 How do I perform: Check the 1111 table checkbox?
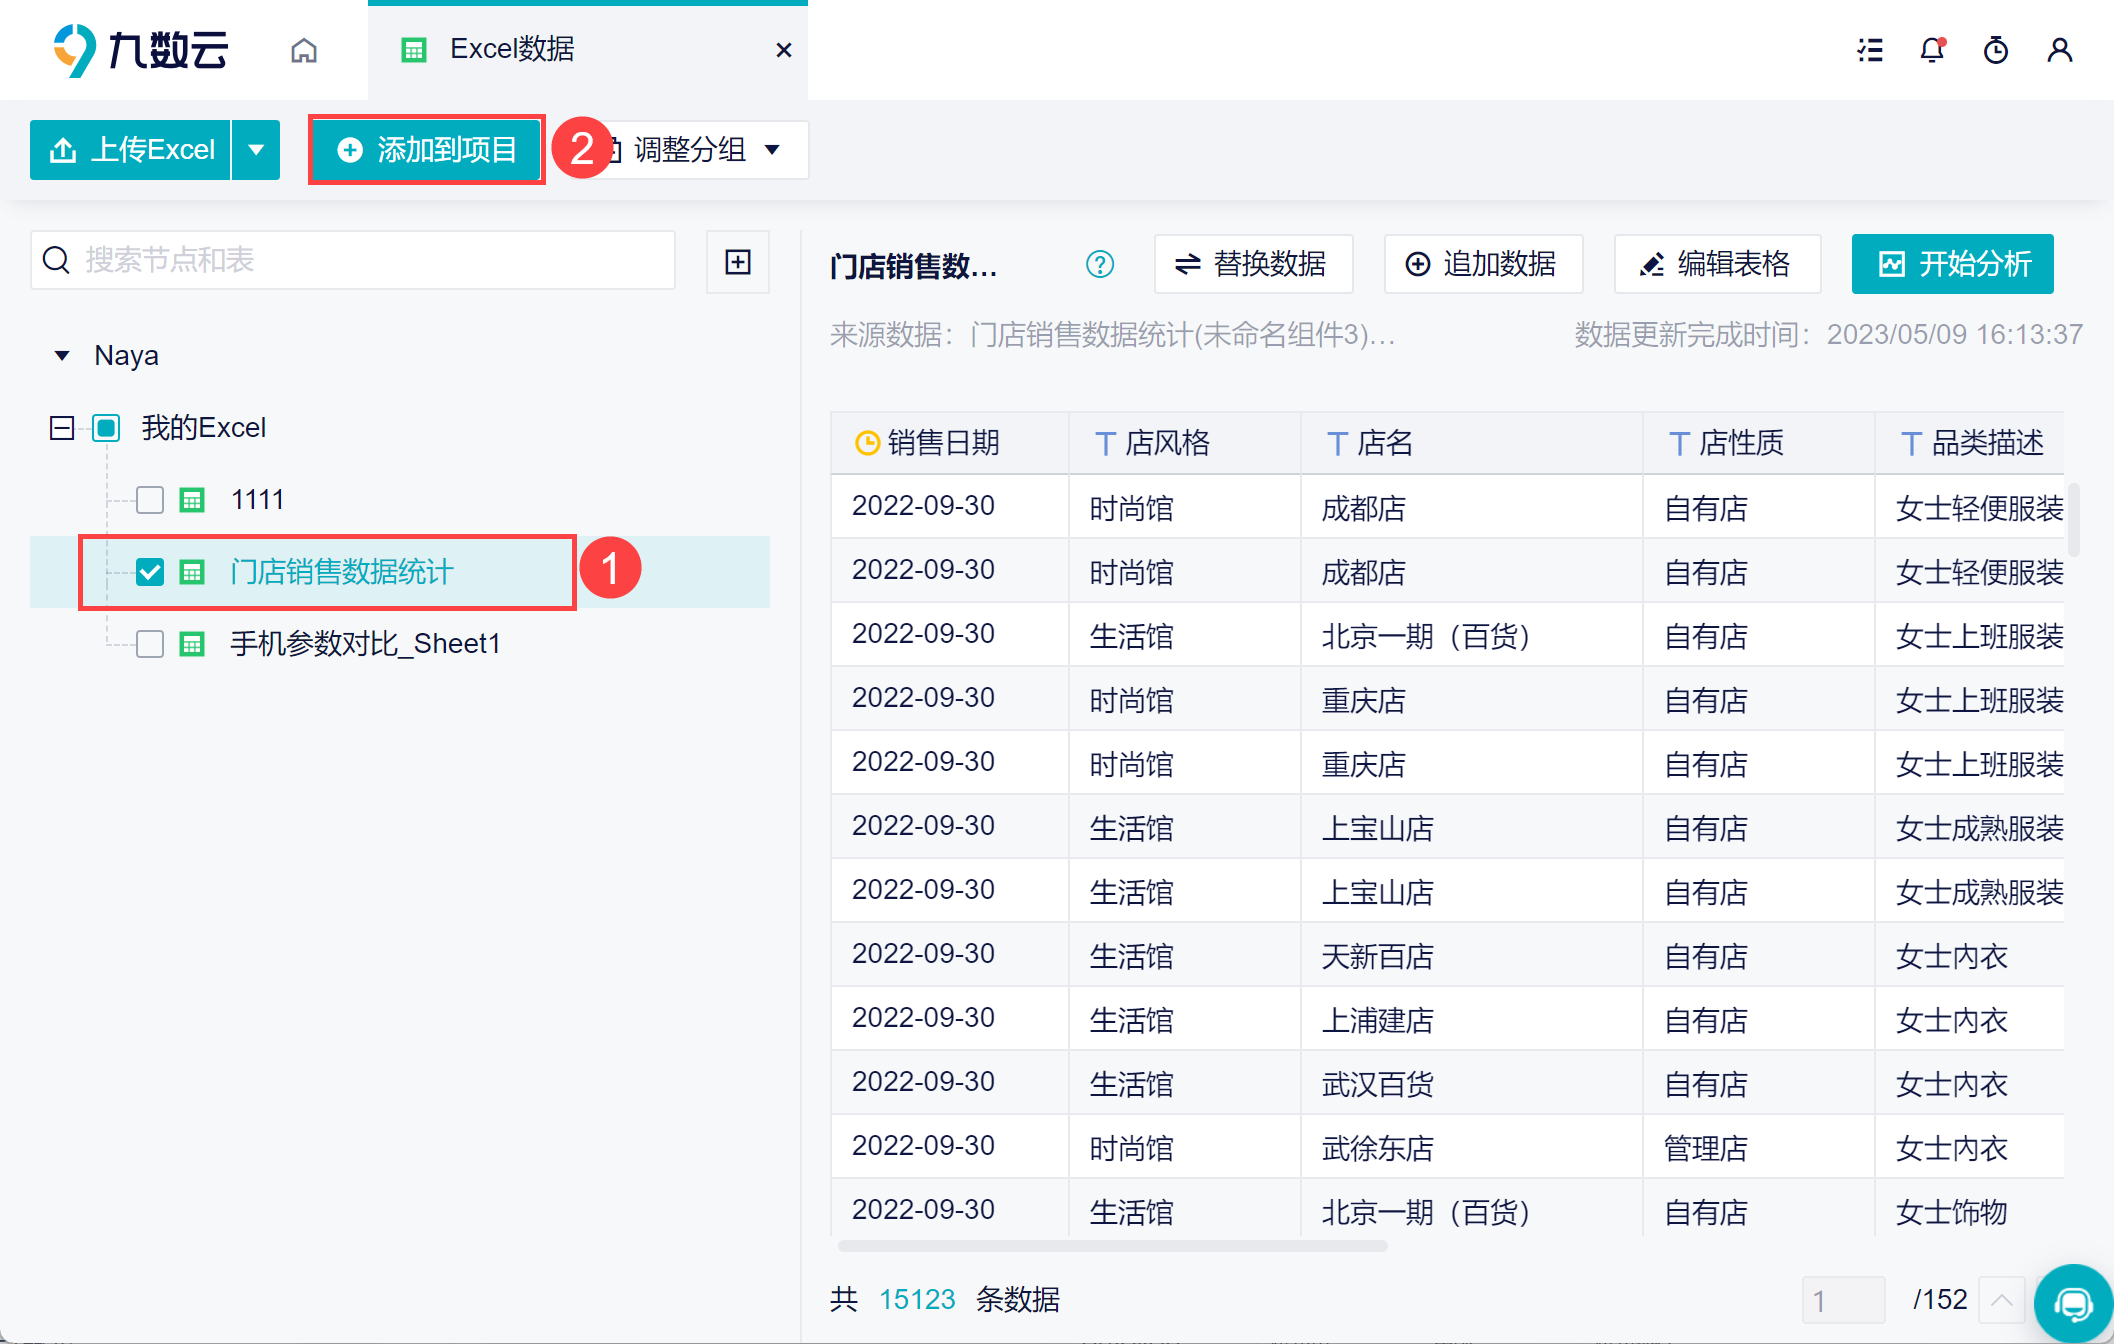click(x=150, y=500)
